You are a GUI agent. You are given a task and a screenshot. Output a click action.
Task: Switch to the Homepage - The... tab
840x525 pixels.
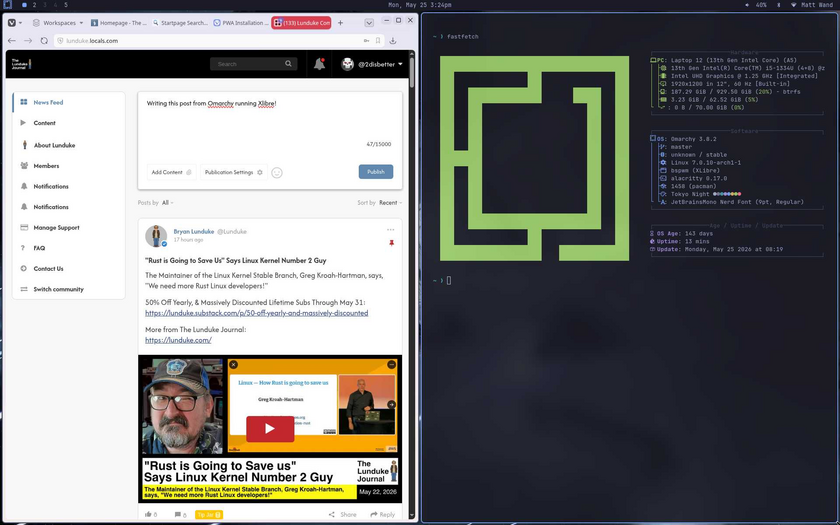coord(118,22)
